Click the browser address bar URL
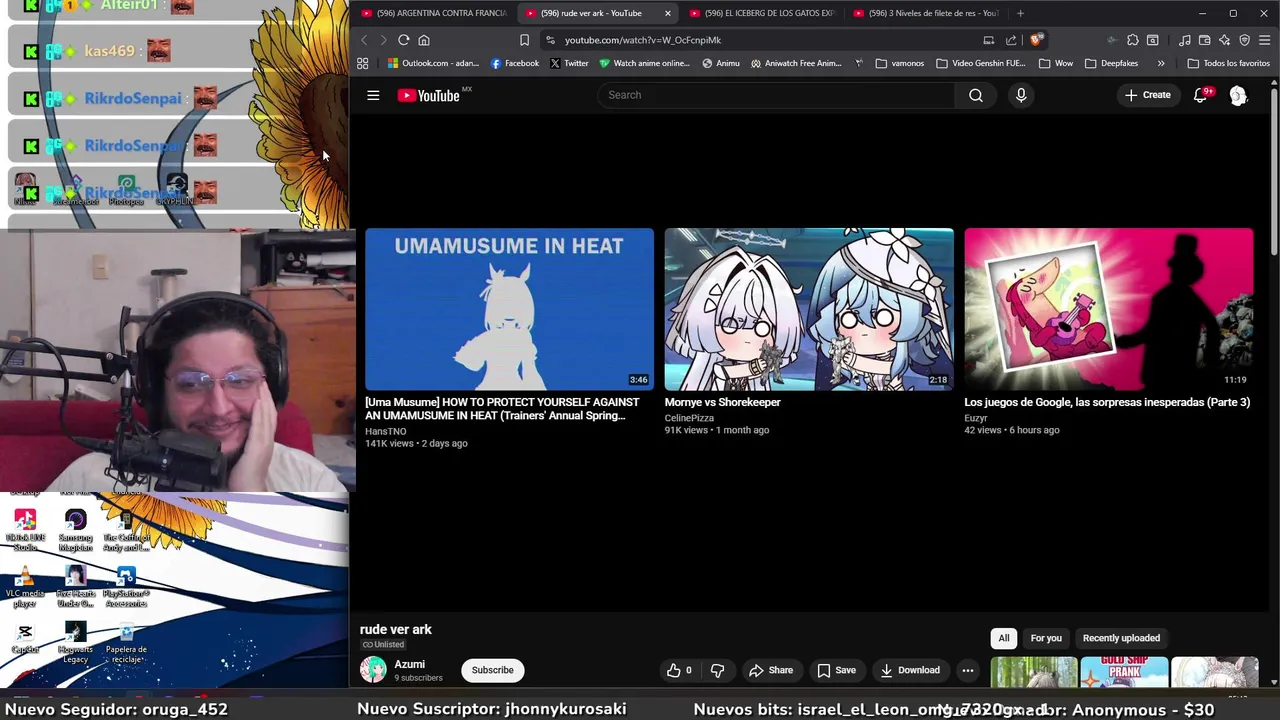 [x=642, y=40]
